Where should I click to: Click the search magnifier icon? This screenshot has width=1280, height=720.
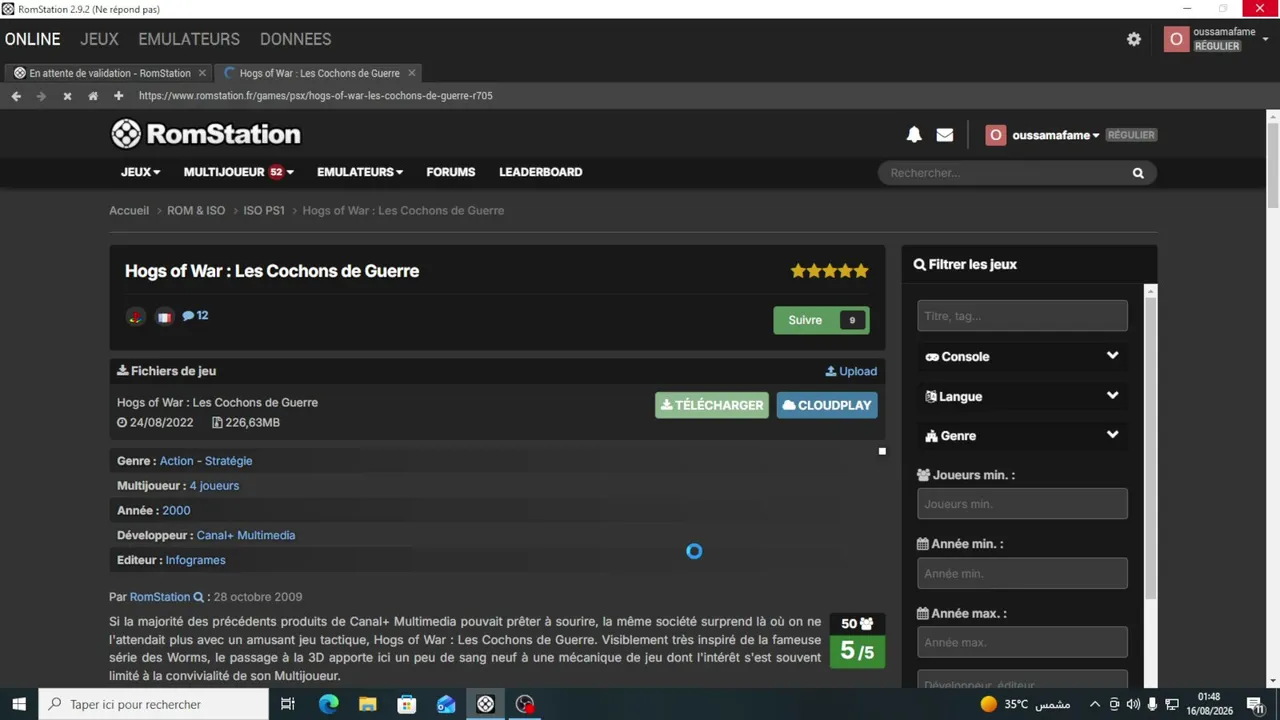1138,173
